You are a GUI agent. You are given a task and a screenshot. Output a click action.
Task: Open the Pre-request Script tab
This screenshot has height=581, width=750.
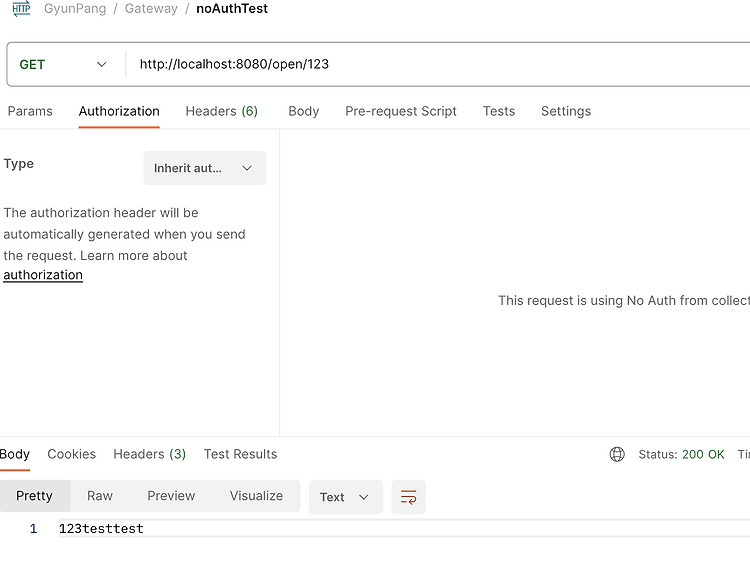pos(401,111)
